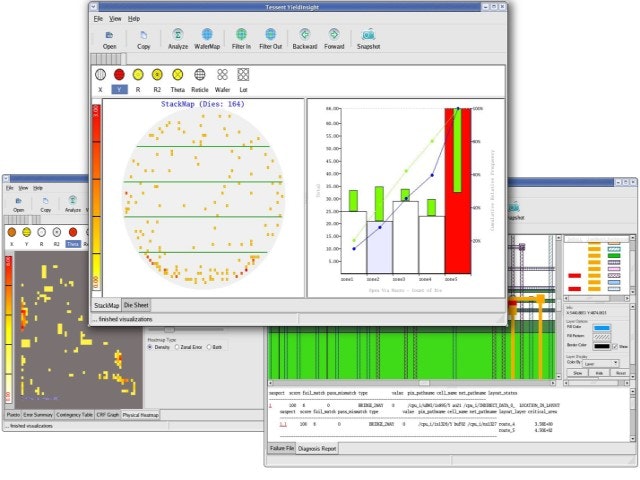The width and height of the screenshot is (640, 480).
Task: Run Analyze in the front window toolbar
Action: click(178, 34)
